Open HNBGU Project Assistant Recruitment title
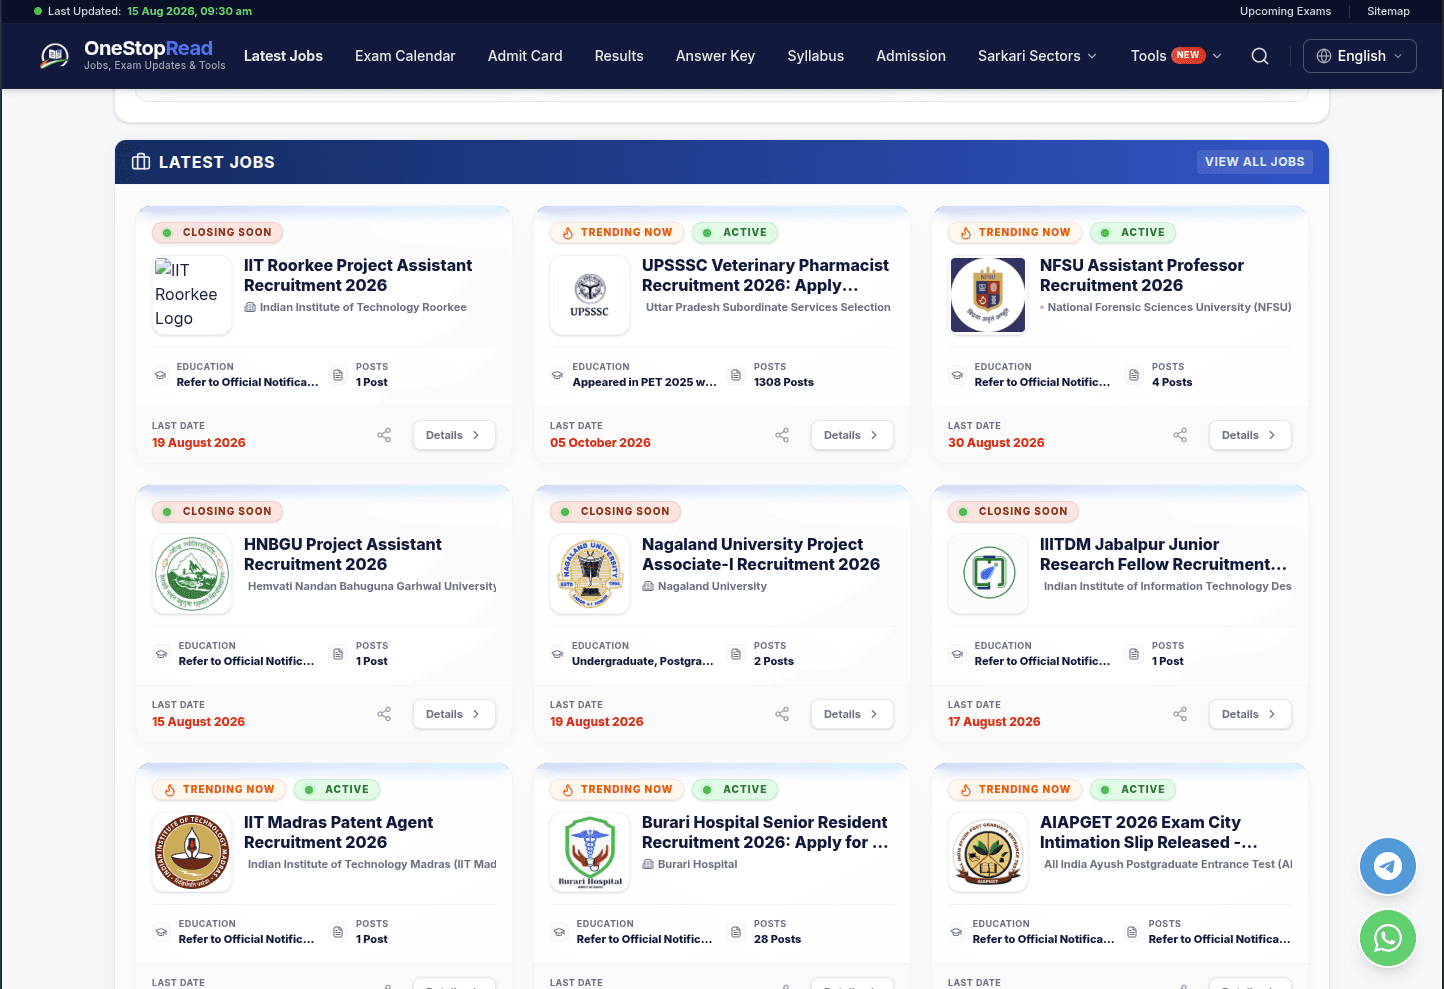 343,554
